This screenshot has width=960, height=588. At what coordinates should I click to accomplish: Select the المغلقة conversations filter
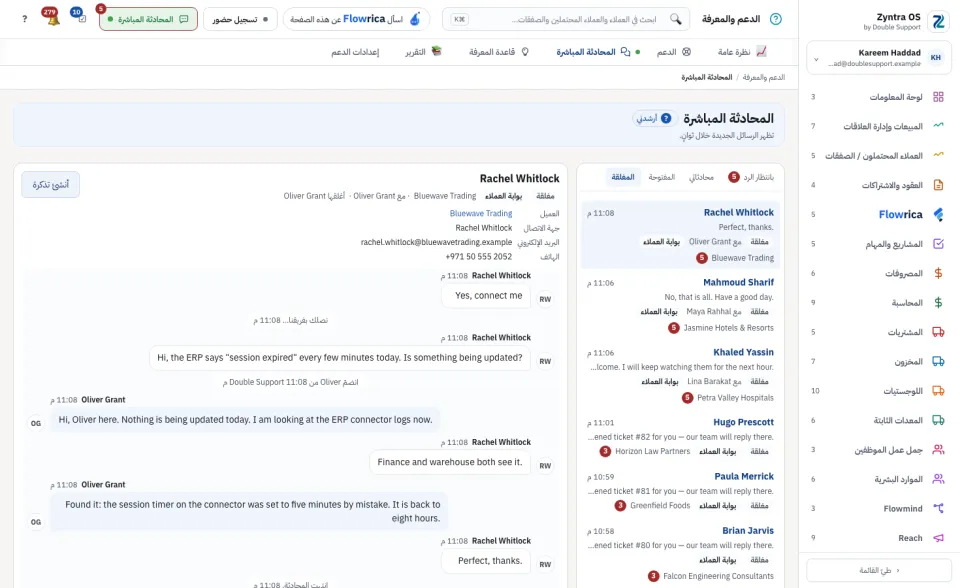623,177
